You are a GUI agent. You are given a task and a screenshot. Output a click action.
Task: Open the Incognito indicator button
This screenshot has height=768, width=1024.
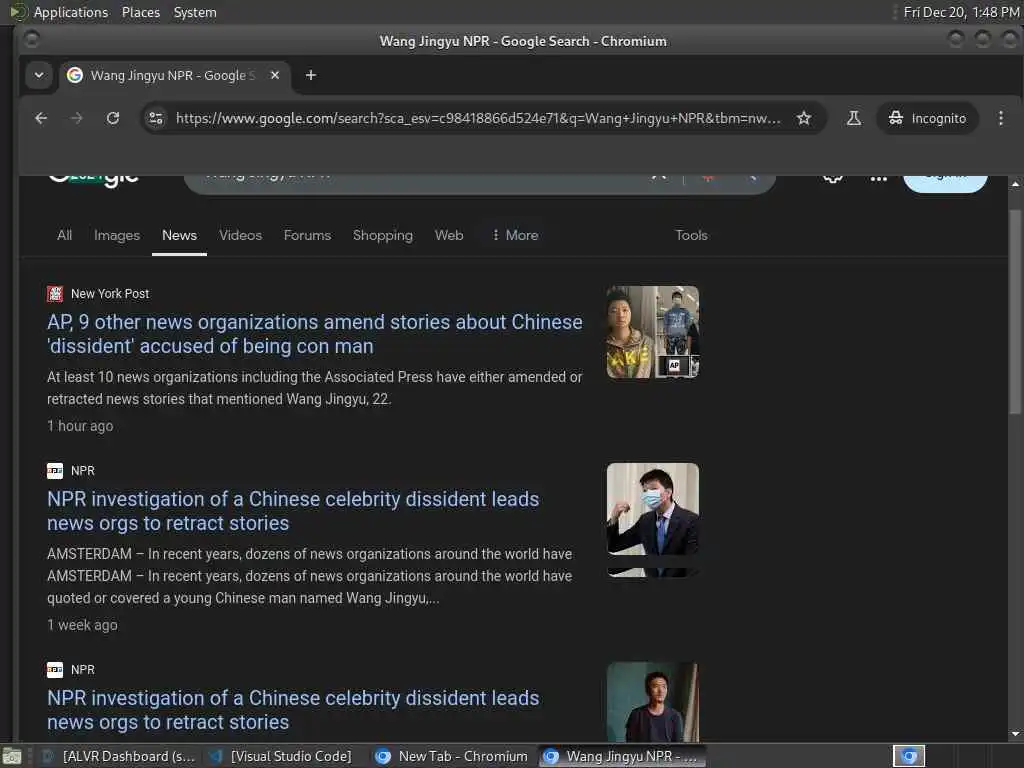(927, 118)
